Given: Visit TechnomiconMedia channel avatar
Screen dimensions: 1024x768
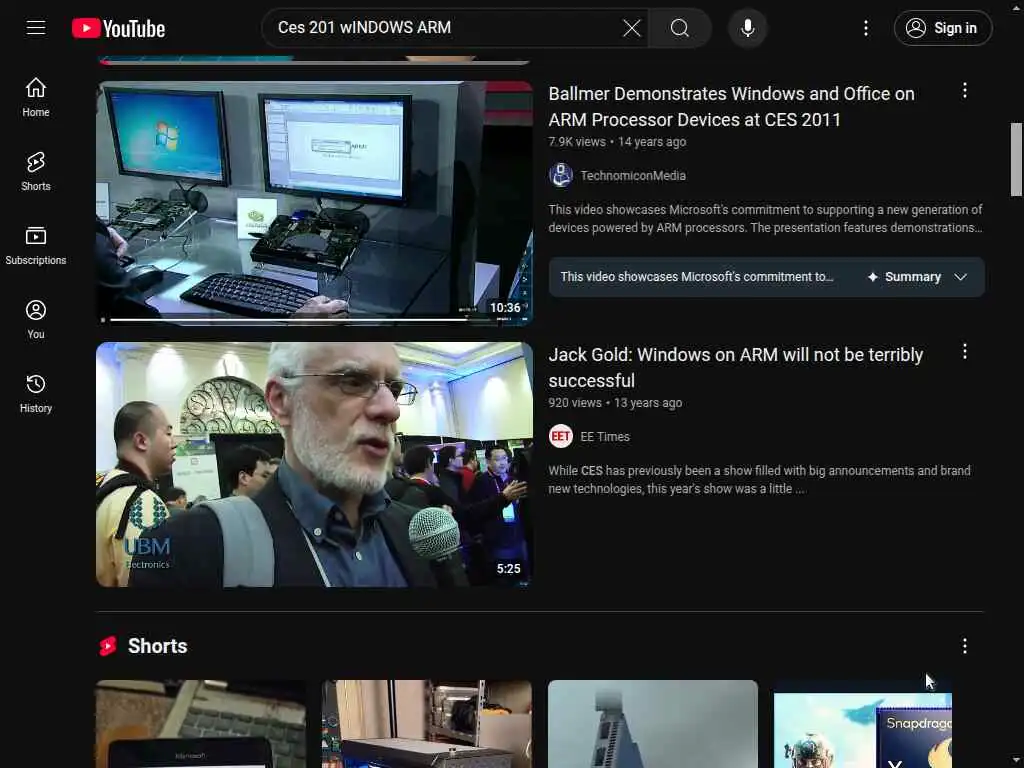Looking at the screenshot, I should click(561, 175).
